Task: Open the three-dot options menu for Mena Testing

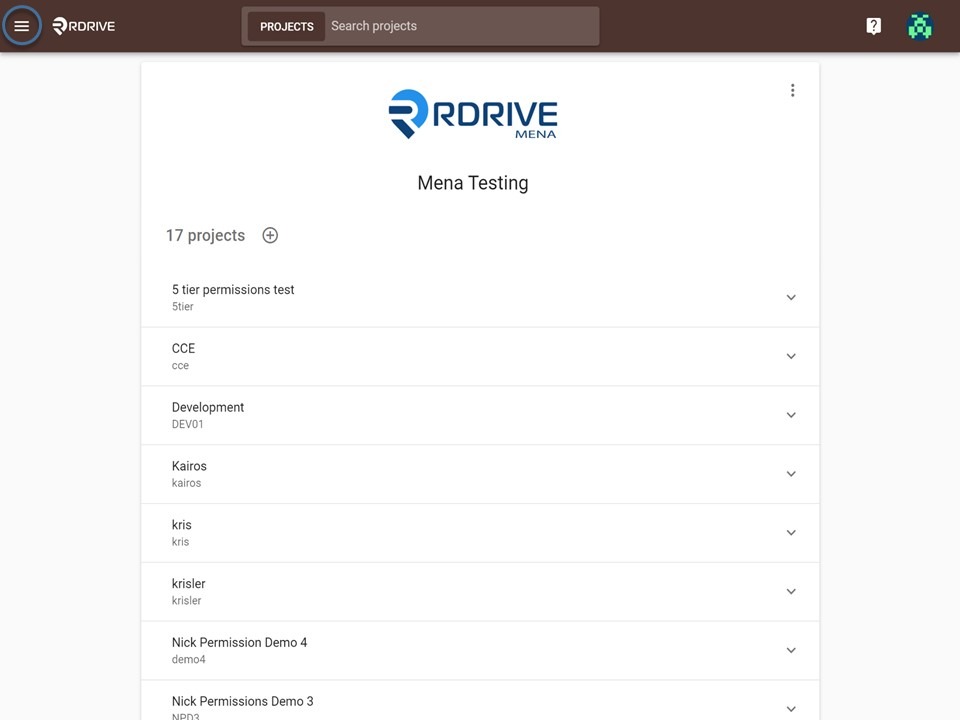Action: [792, 91]
